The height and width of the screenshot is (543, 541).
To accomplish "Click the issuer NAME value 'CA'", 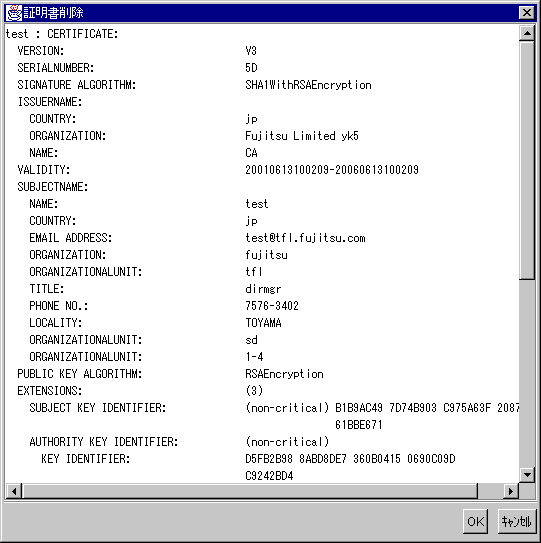I will point(251,153).
